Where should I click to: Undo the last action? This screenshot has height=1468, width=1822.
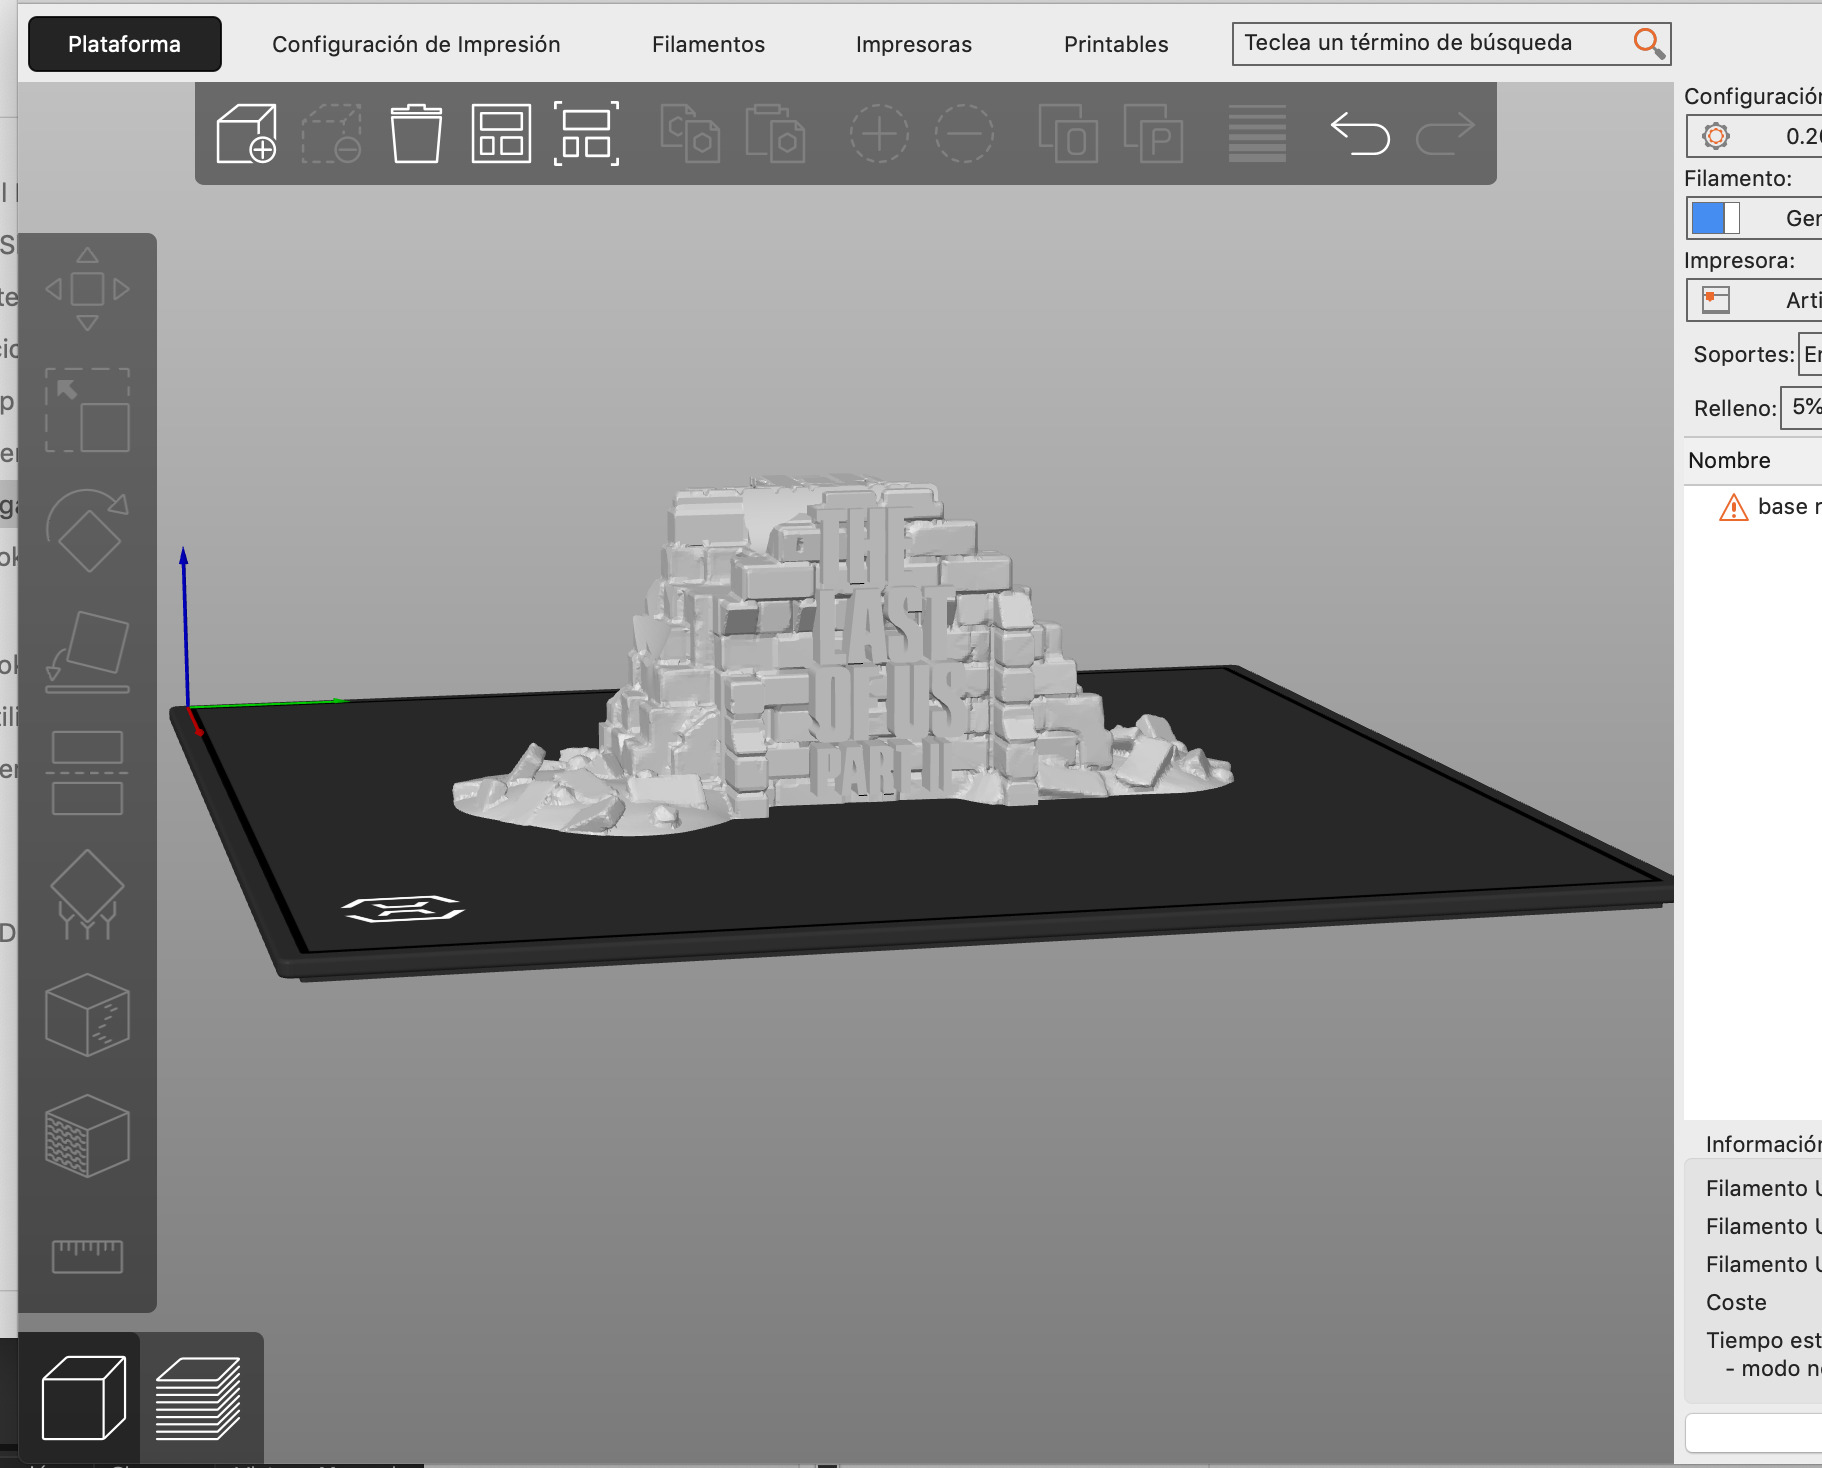pos(1360,133)
